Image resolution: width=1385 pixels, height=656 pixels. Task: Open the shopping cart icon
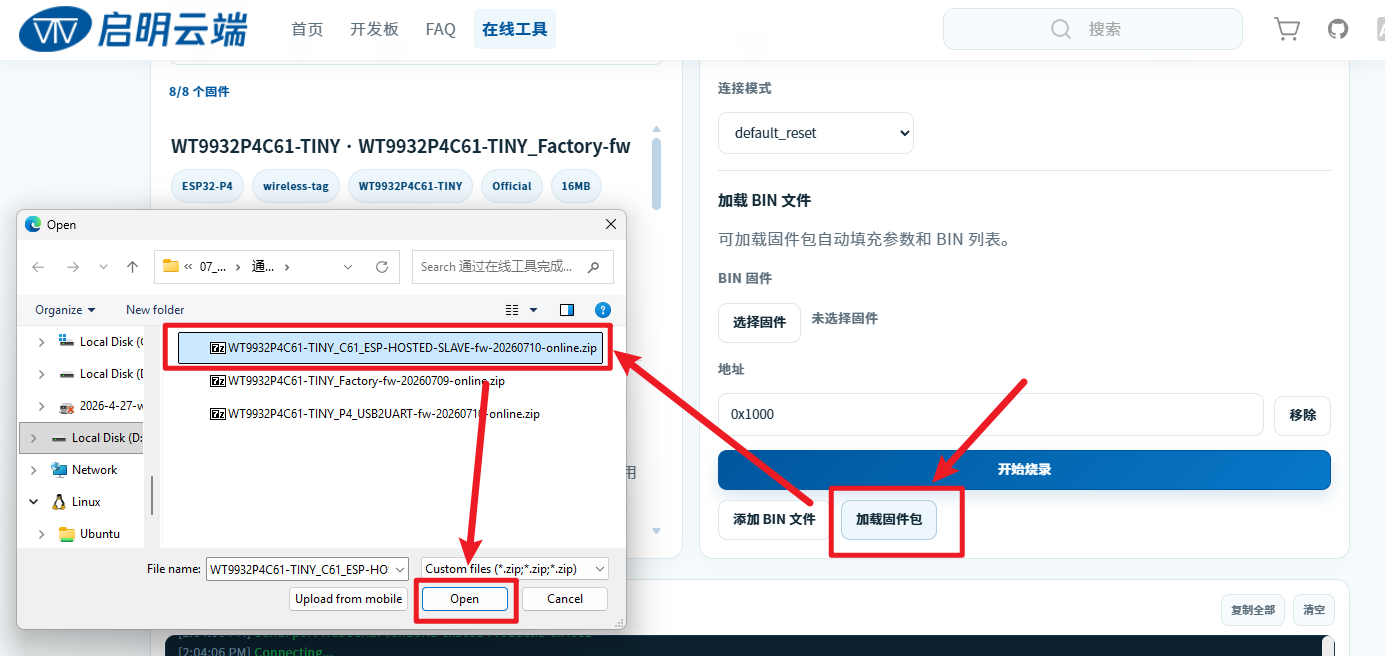click(x=1287, y=29)
